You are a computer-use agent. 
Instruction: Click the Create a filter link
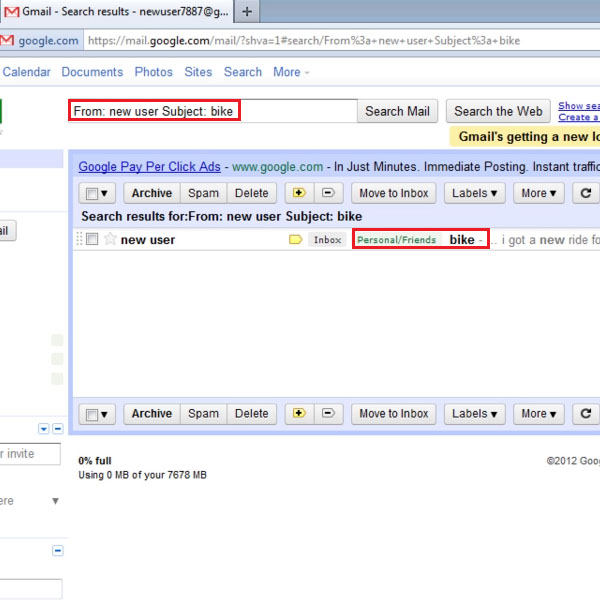(x=579, y=117)
